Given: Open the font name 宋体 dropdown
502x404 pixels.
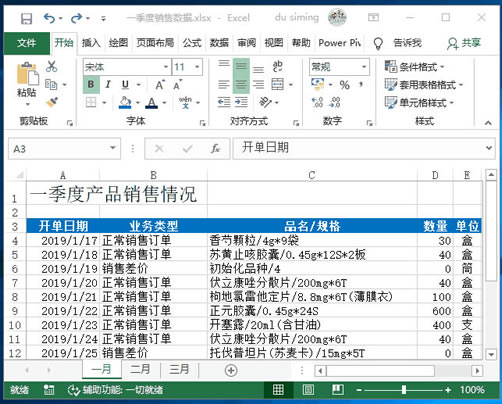Looking at the screenshot, I should click(165, 67).
